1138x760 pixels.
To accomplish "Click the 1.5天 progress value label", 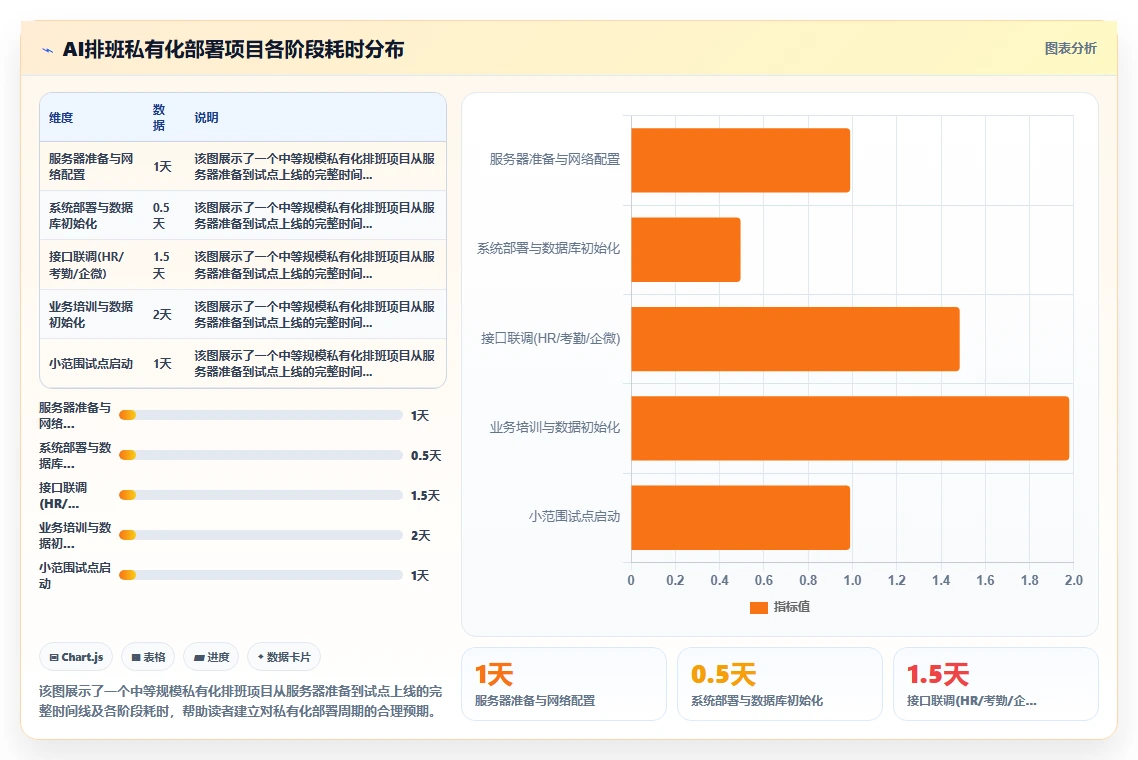I will coord(425,496).
